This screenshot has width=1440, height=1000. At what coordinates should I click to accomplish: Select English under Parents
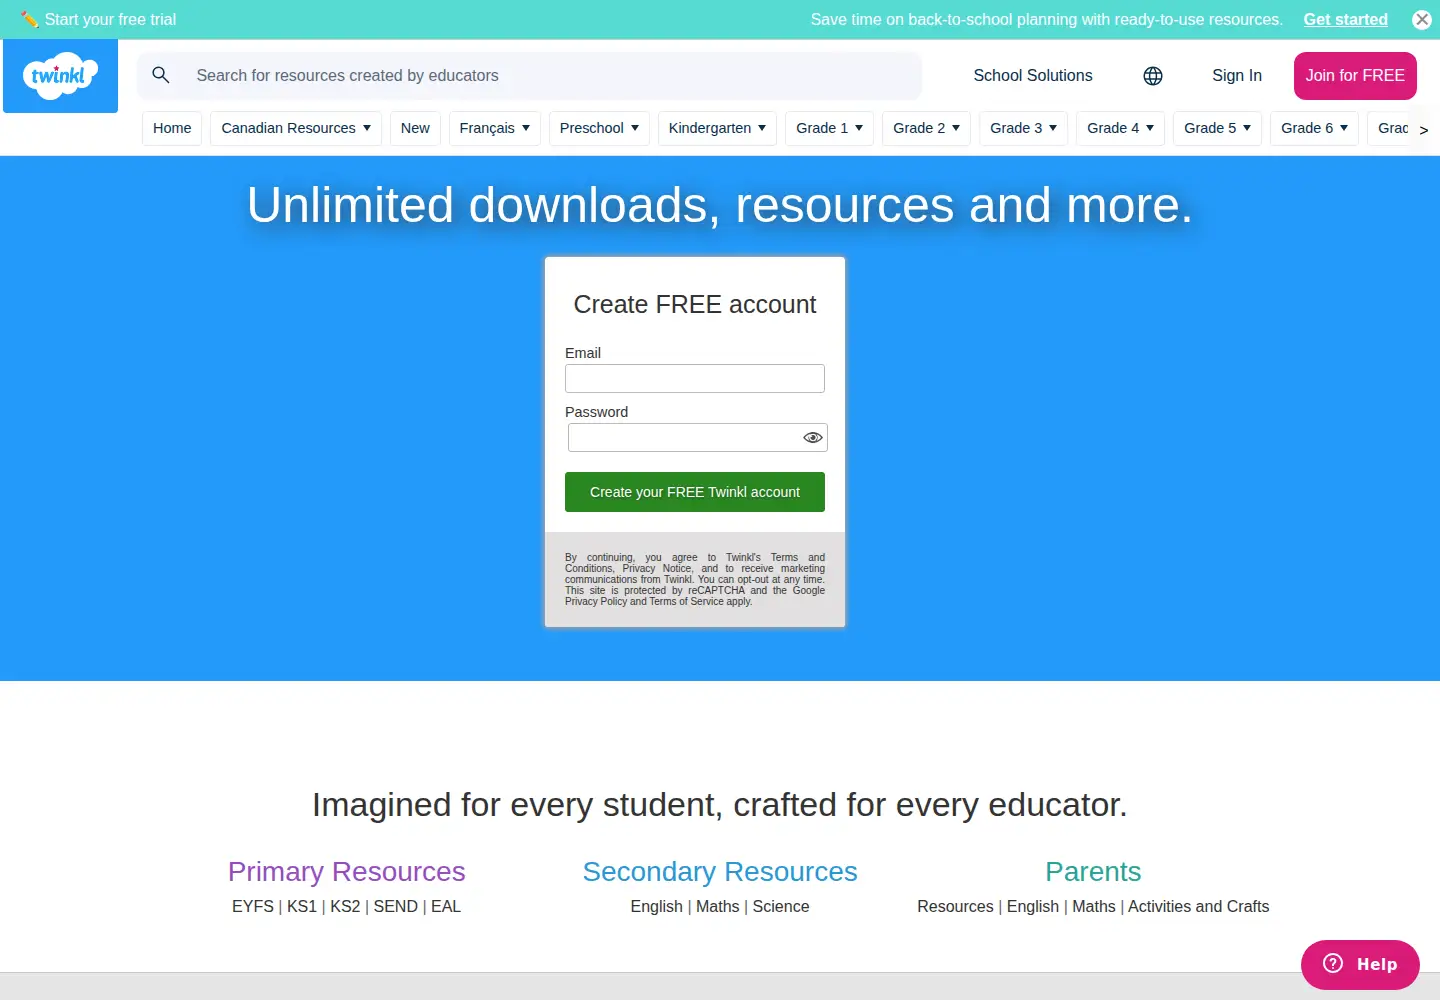tap(1033, 906)
